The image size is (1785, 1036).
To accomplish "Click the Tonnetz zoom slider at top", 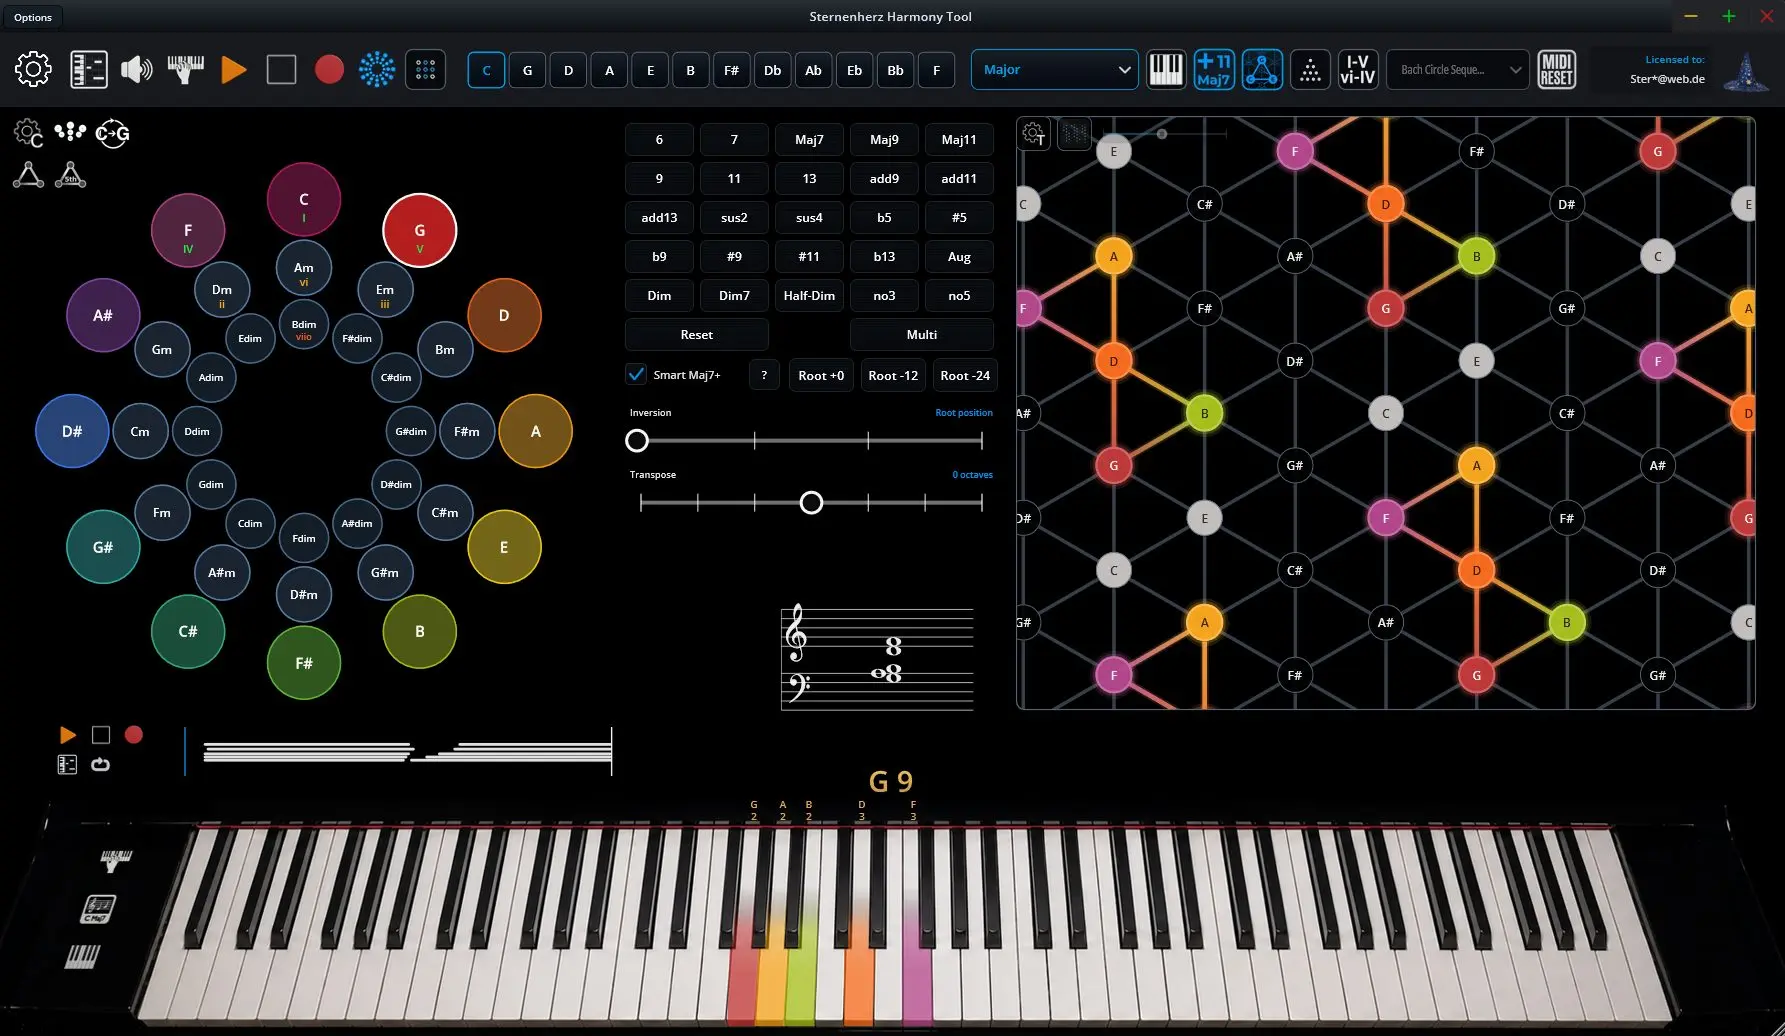I will 1165,133.
